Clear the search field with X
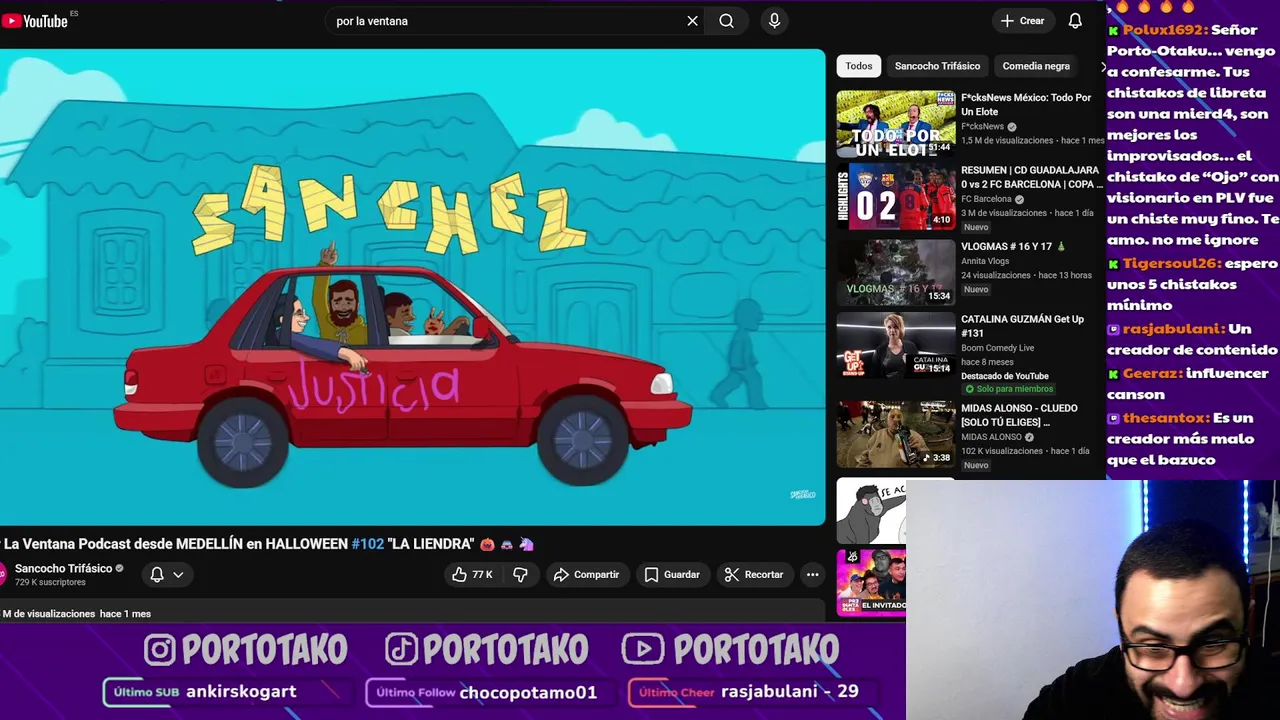The height and width of the screenshot is (720, 1280). point(692,21)
